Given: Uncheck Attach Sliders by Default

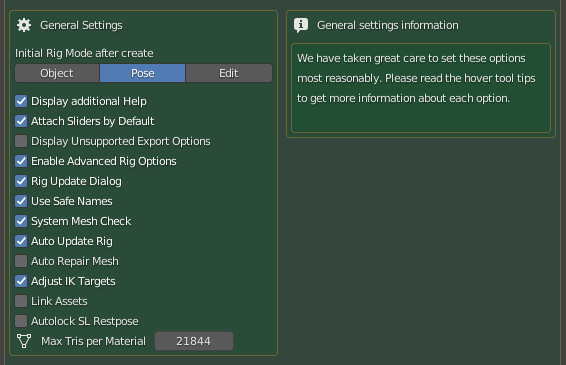Looking at the screenshot, I should pos(21,121).
